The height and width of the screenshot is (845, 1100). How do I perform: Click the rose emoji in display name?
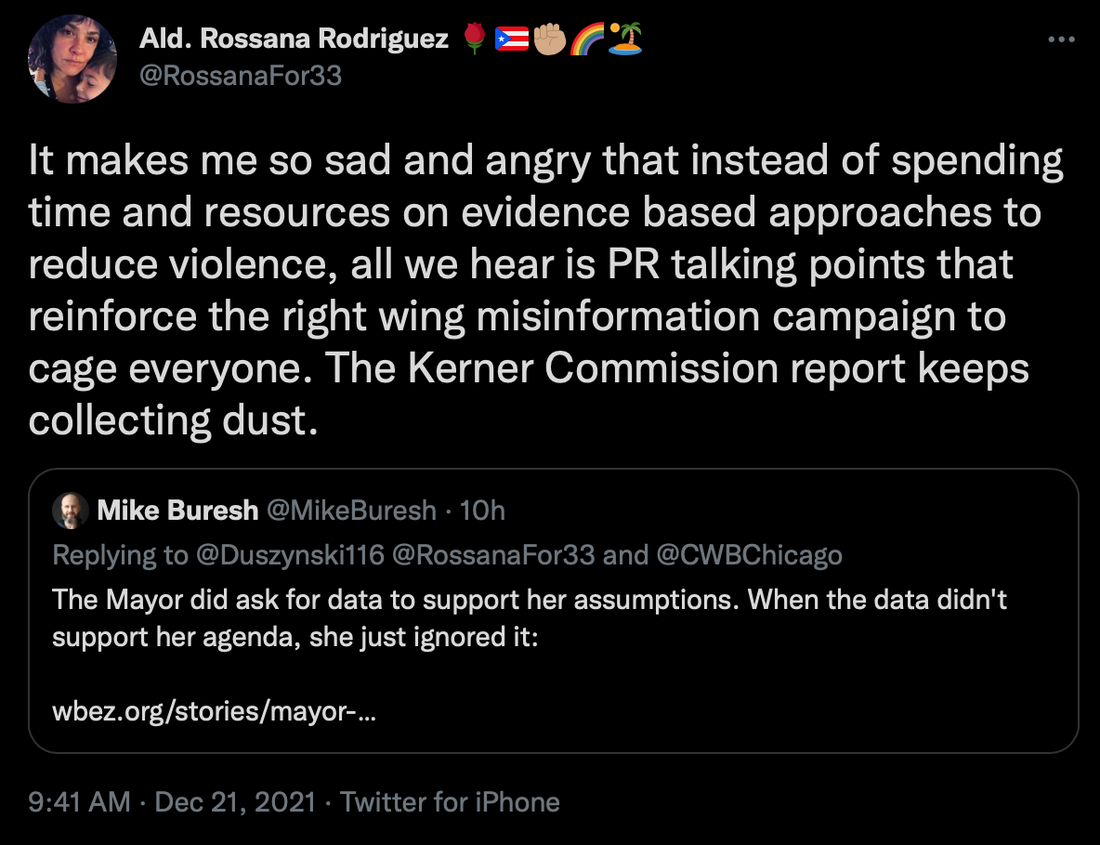(475, 39)
